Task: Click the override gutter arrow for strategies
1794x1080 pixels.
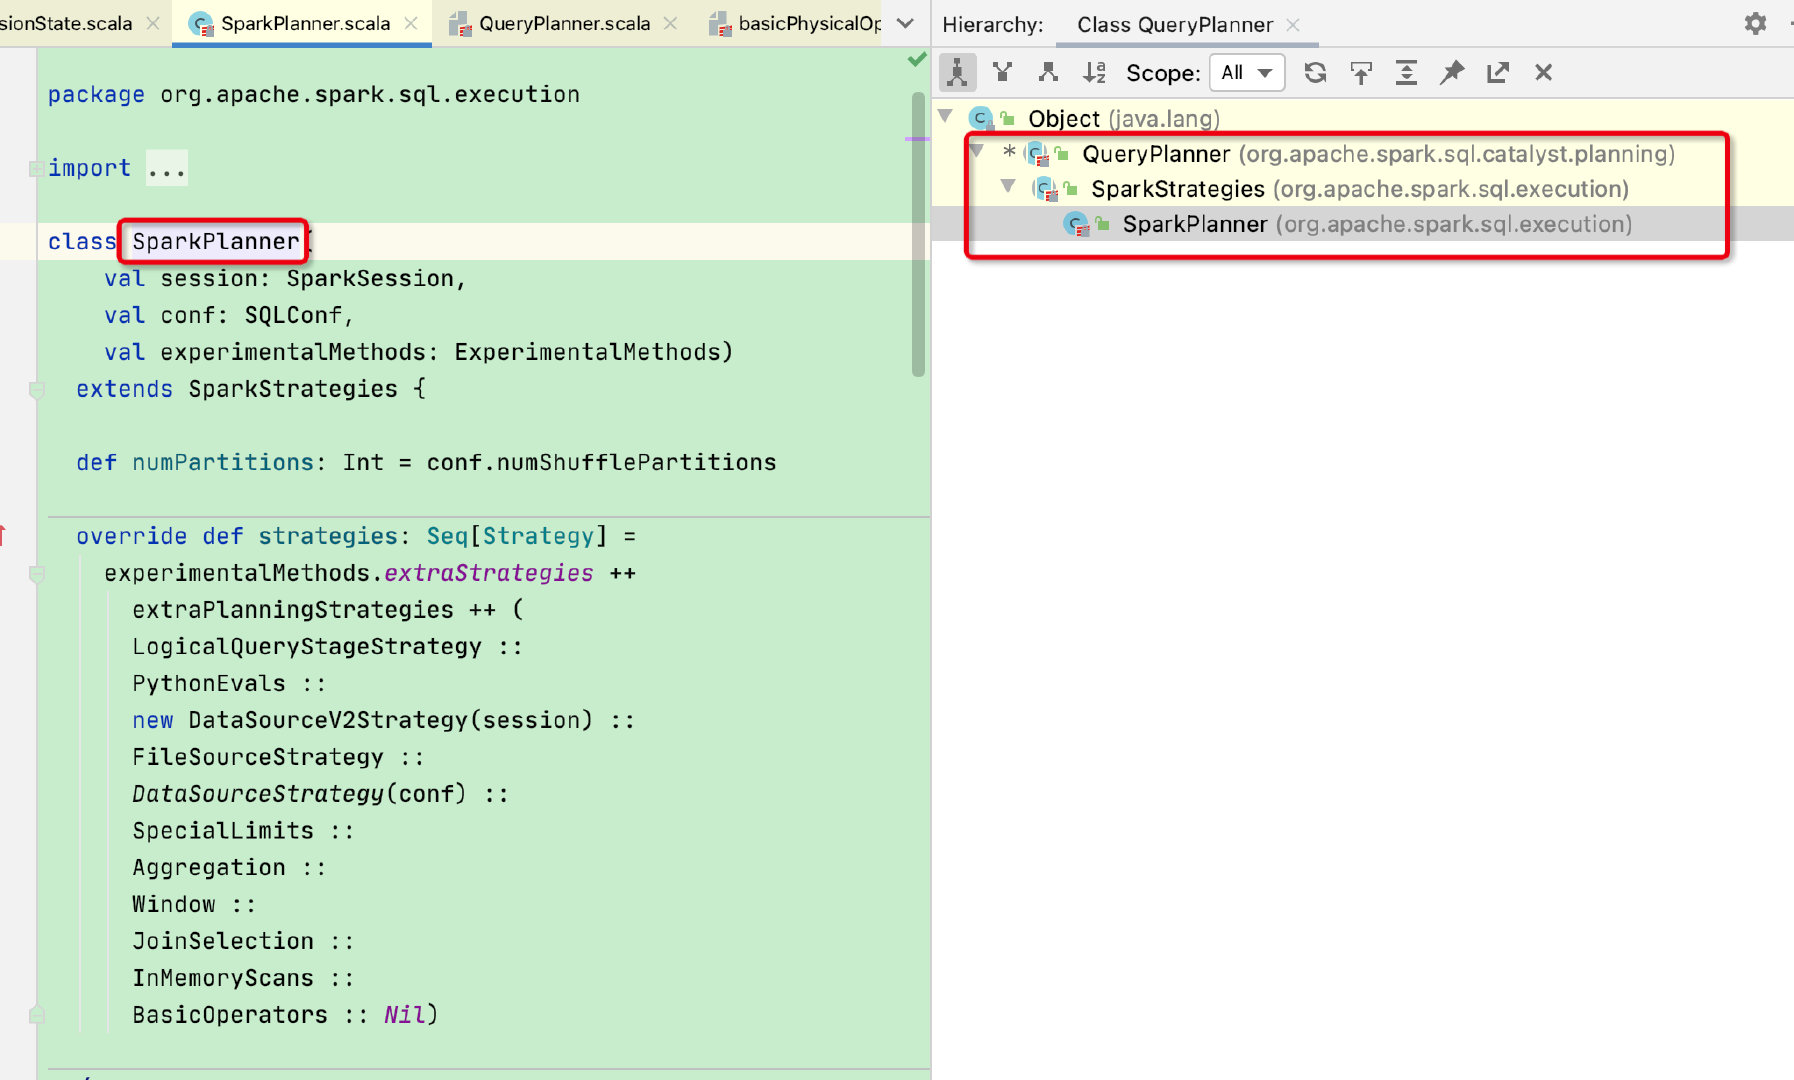Action: [4, 536]
